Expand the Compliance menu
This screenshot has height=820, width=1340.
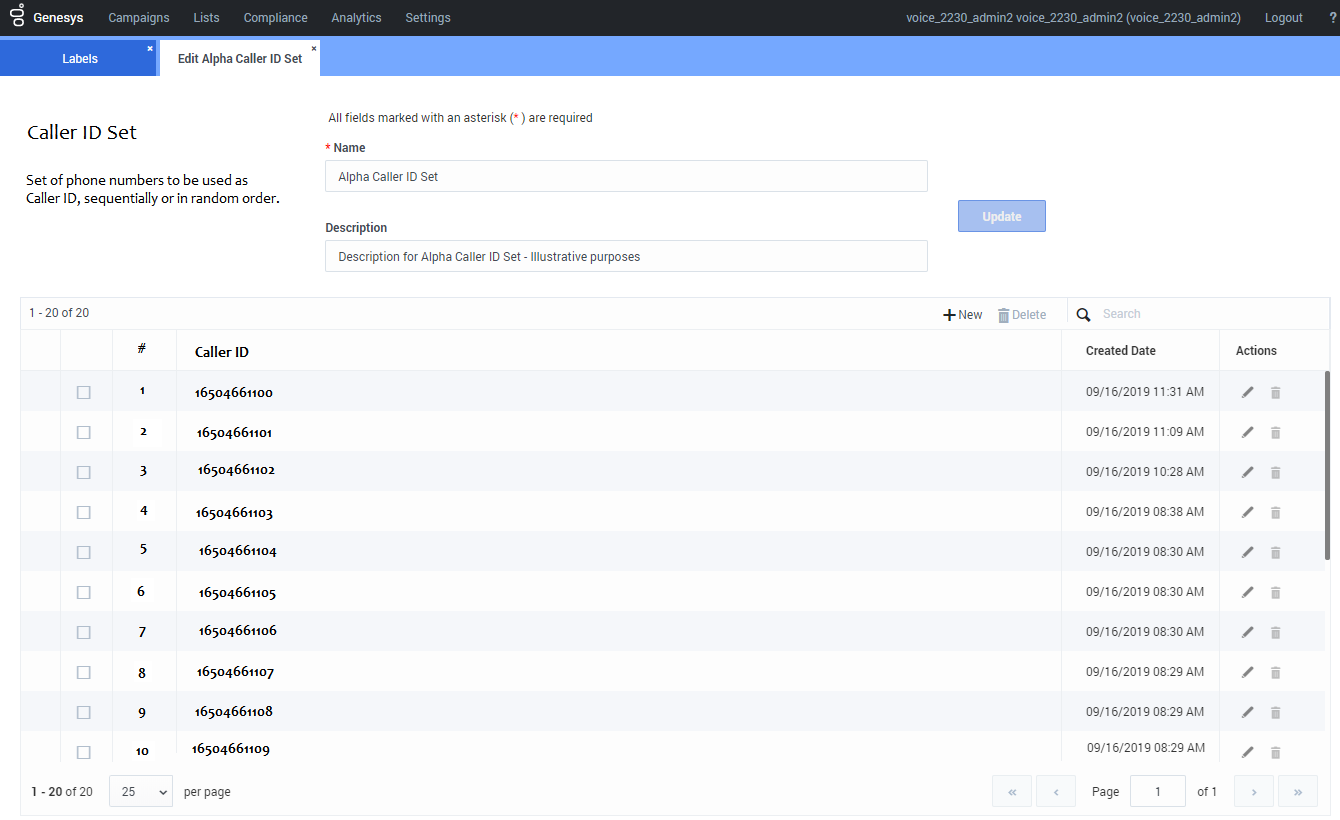[x=275, y=18]
